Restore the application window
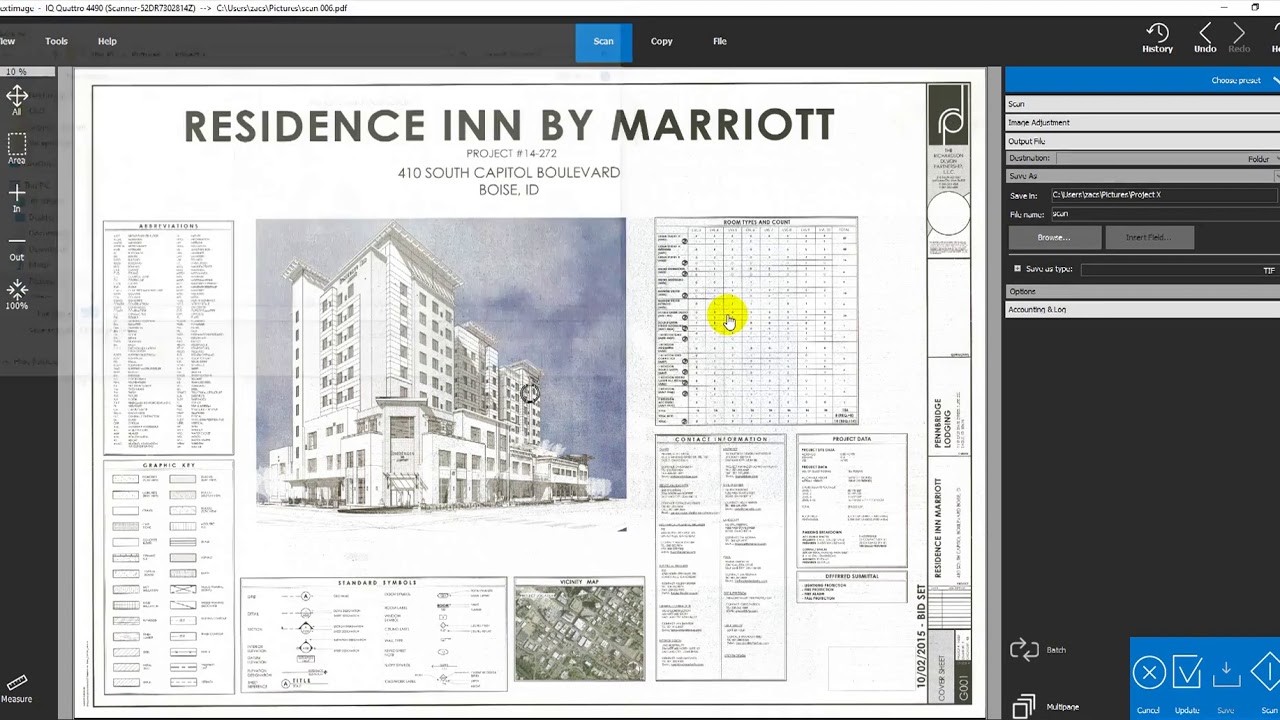Screen dimensions: 1280x720 tap(1255, 7)
